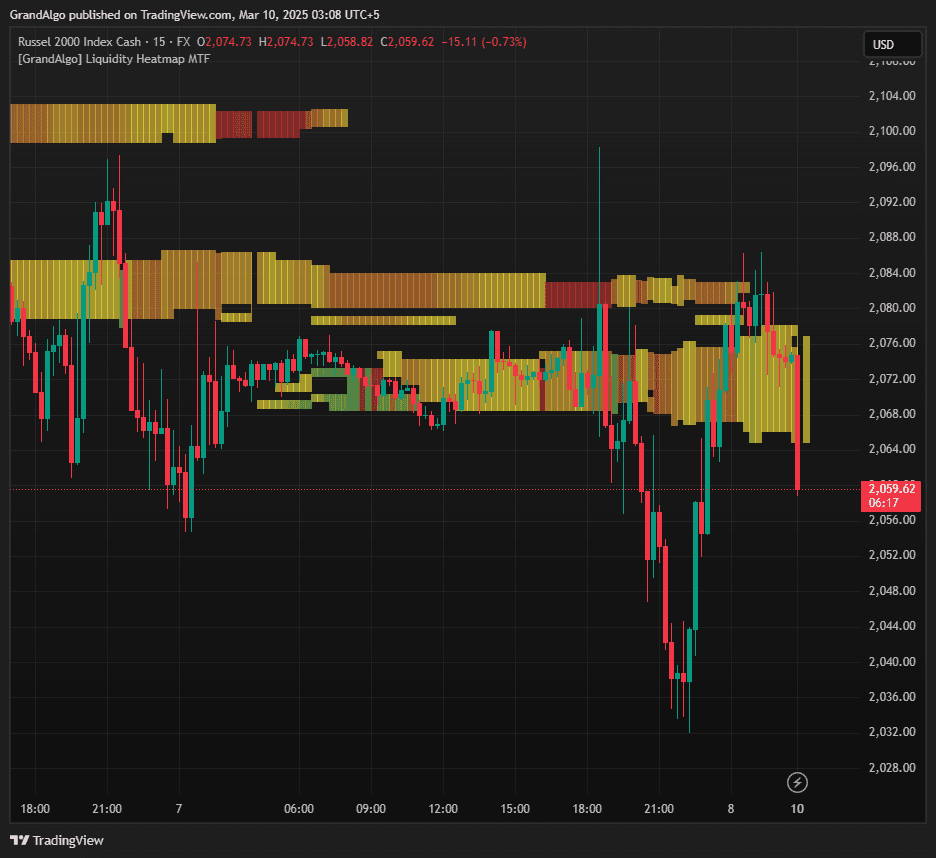Select the 12:00 marker on time axis
The image size is (936, 858).
pyautogui.click(x=443, y=808)
